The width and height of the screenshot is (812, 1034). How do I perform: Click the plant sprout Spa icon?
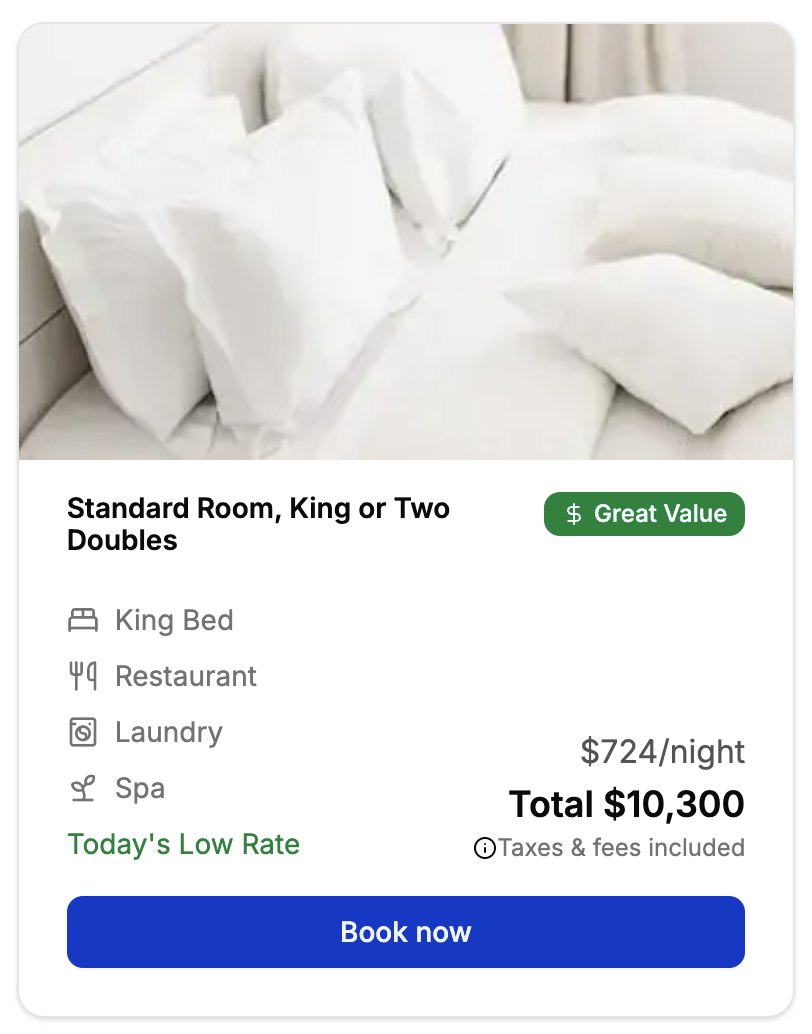pyautogui.click(x=83, y=789)
